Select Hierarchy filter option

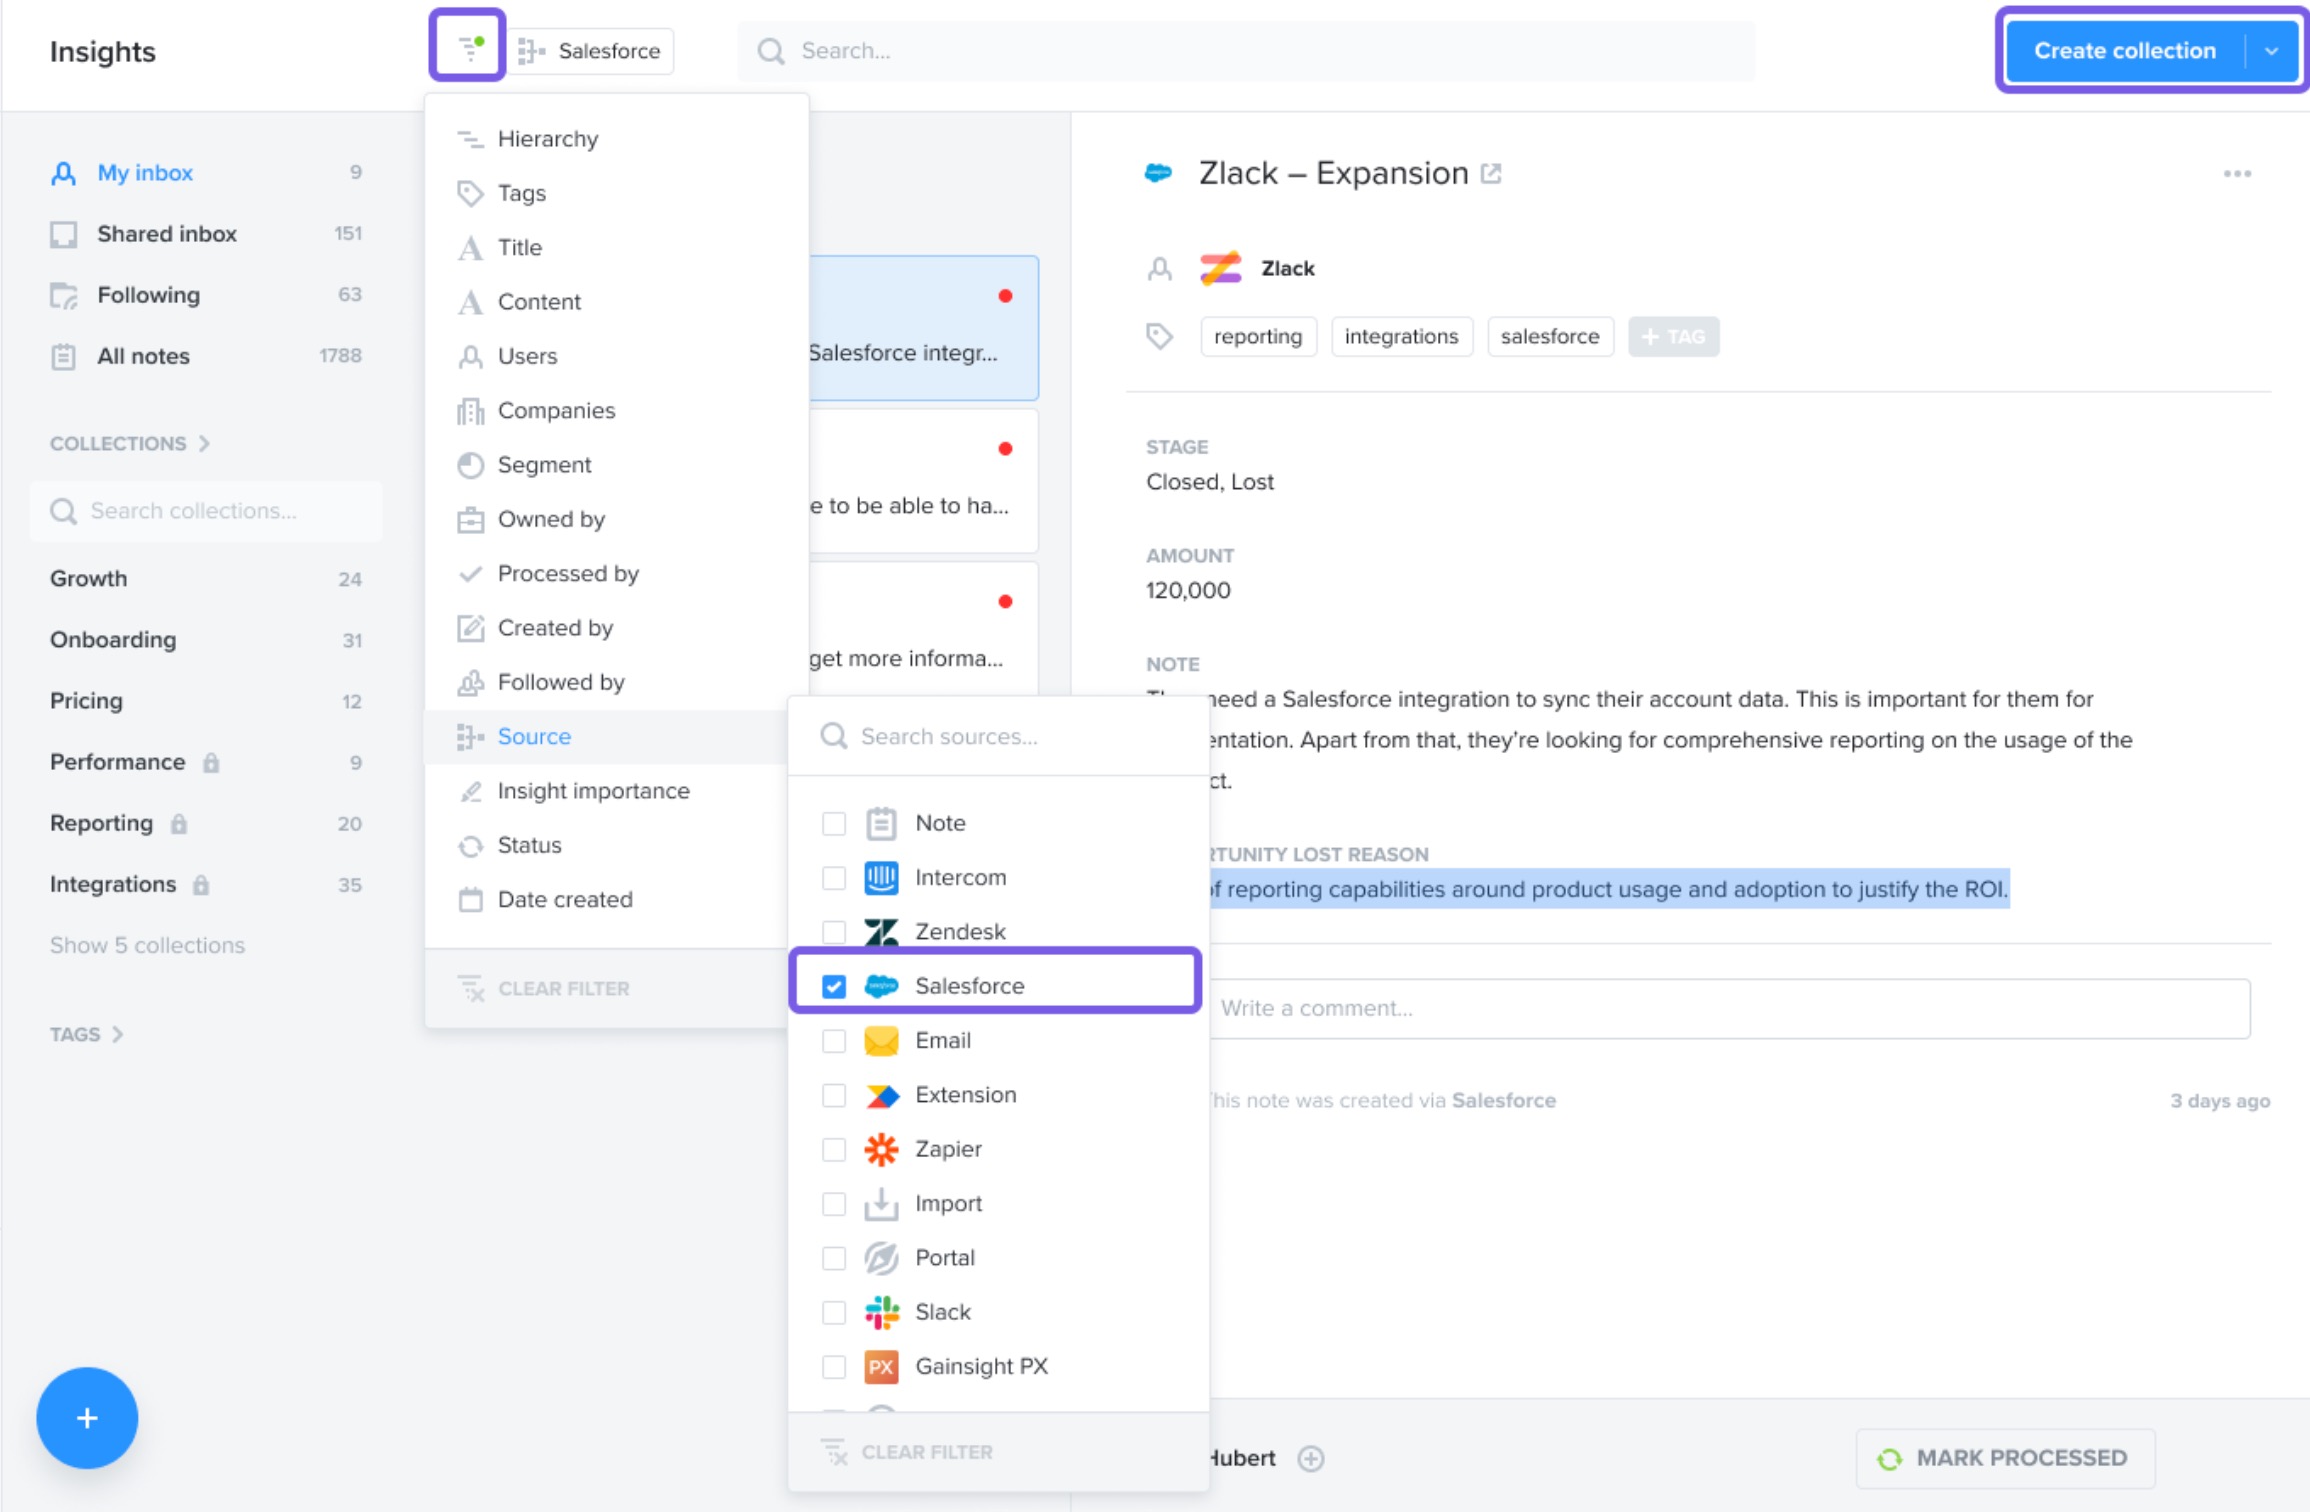(x=617, y=138)
